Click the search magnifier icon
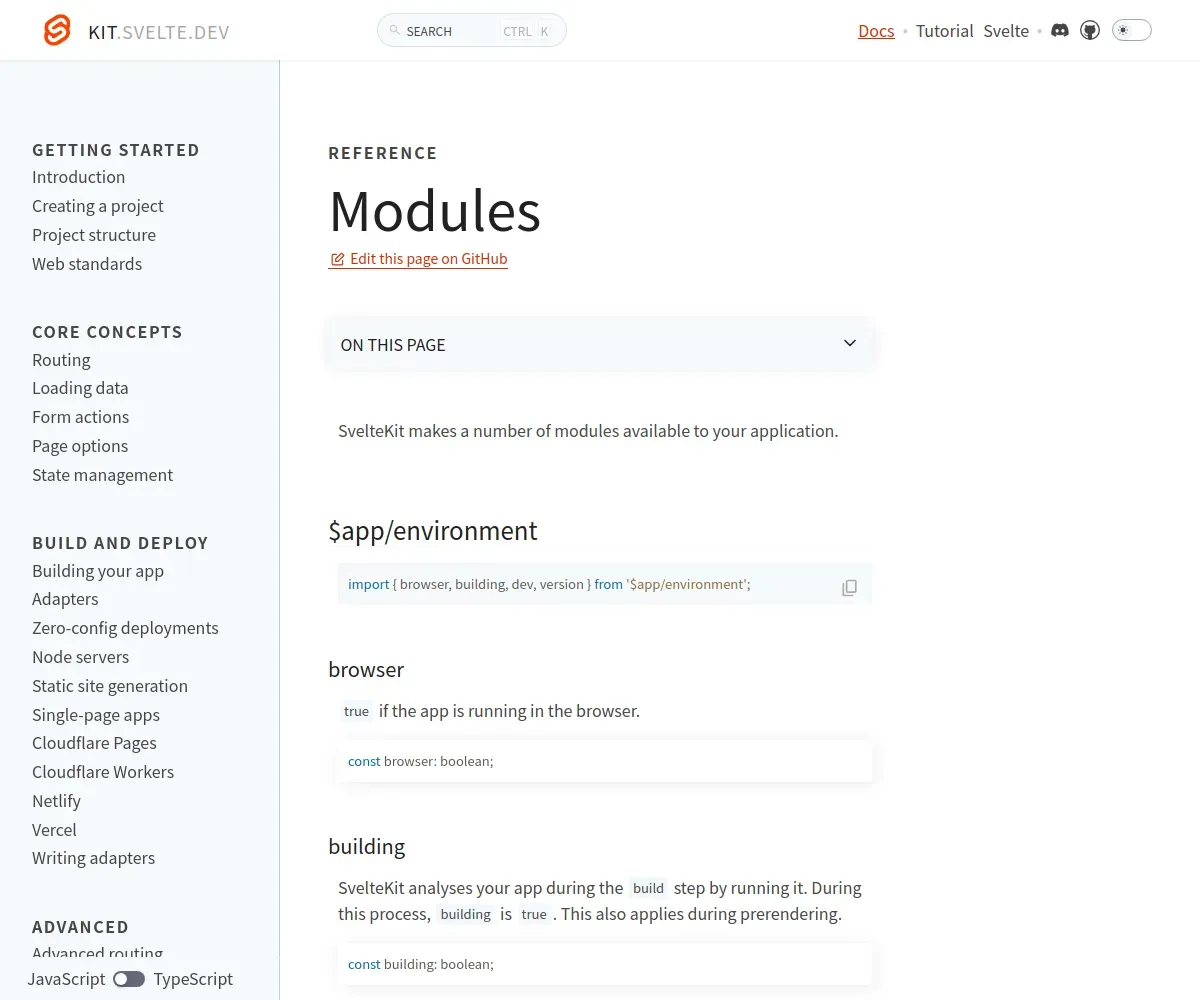The image size is (1200, 1000). (x=395, y=31)
